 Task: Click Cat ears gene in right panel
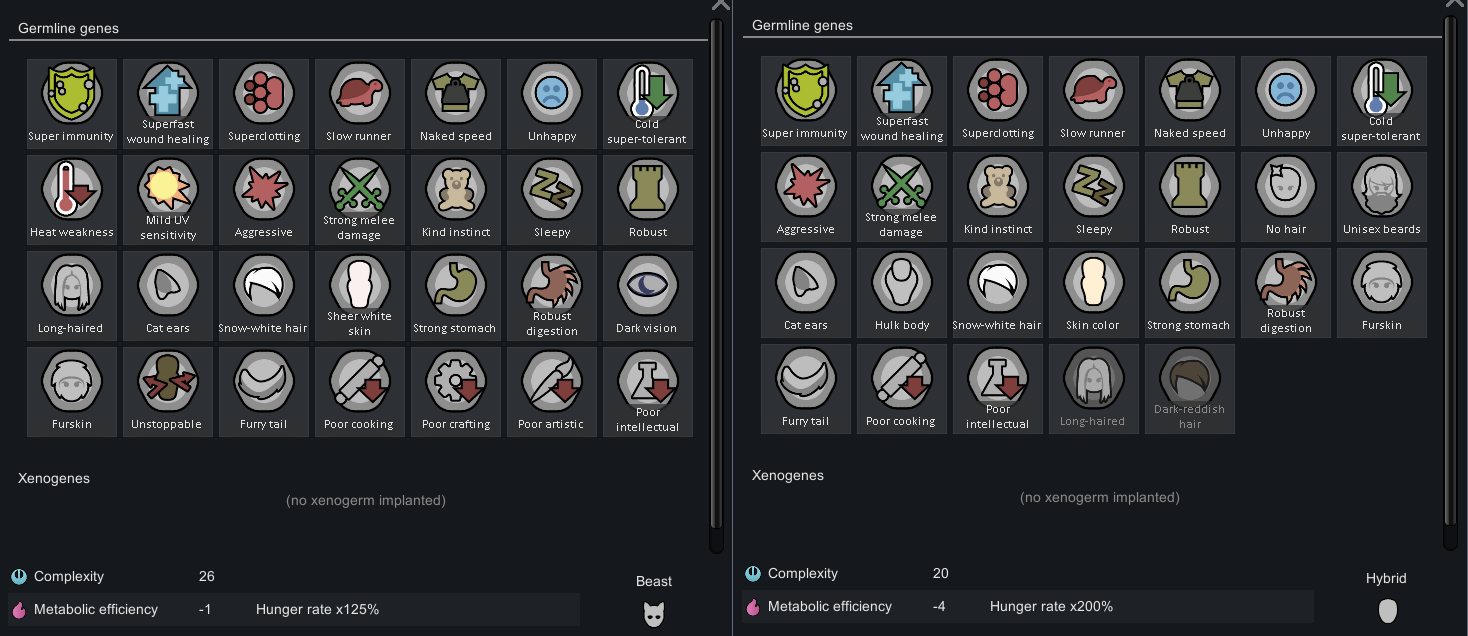pyautogui.click(x=806, y=293)
